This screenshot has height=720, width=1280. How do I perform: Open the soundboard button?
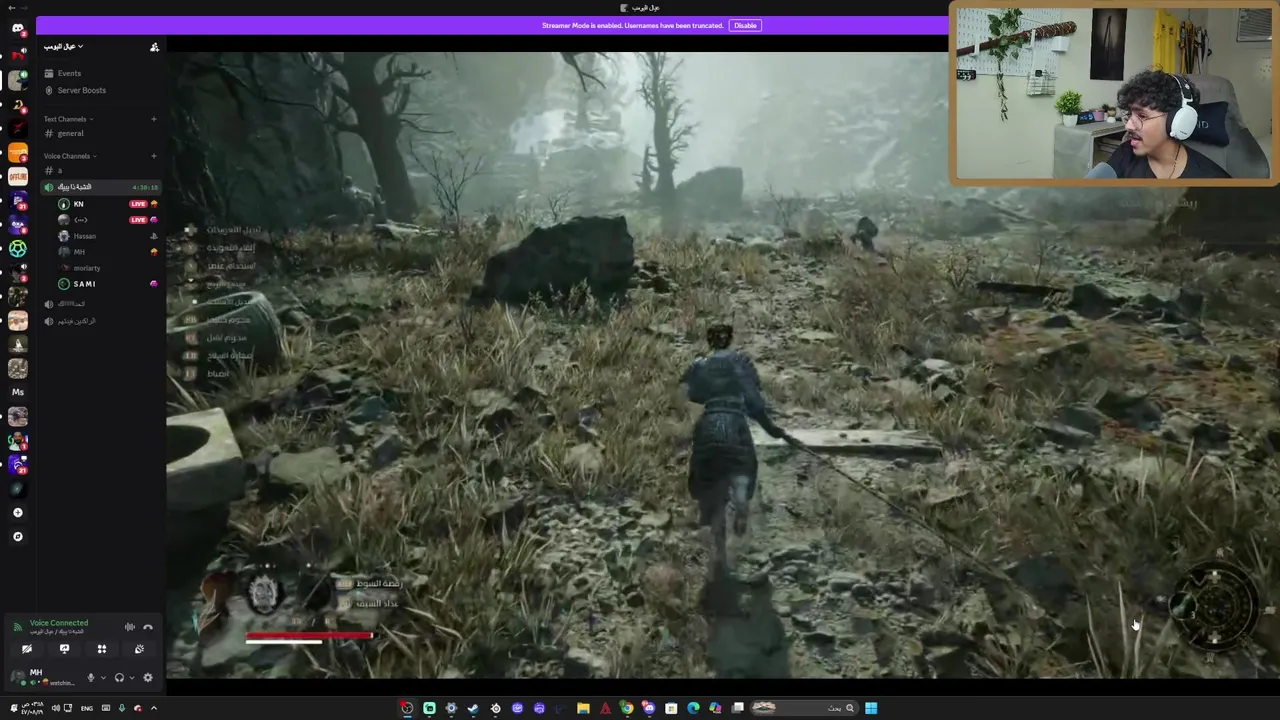139,649
